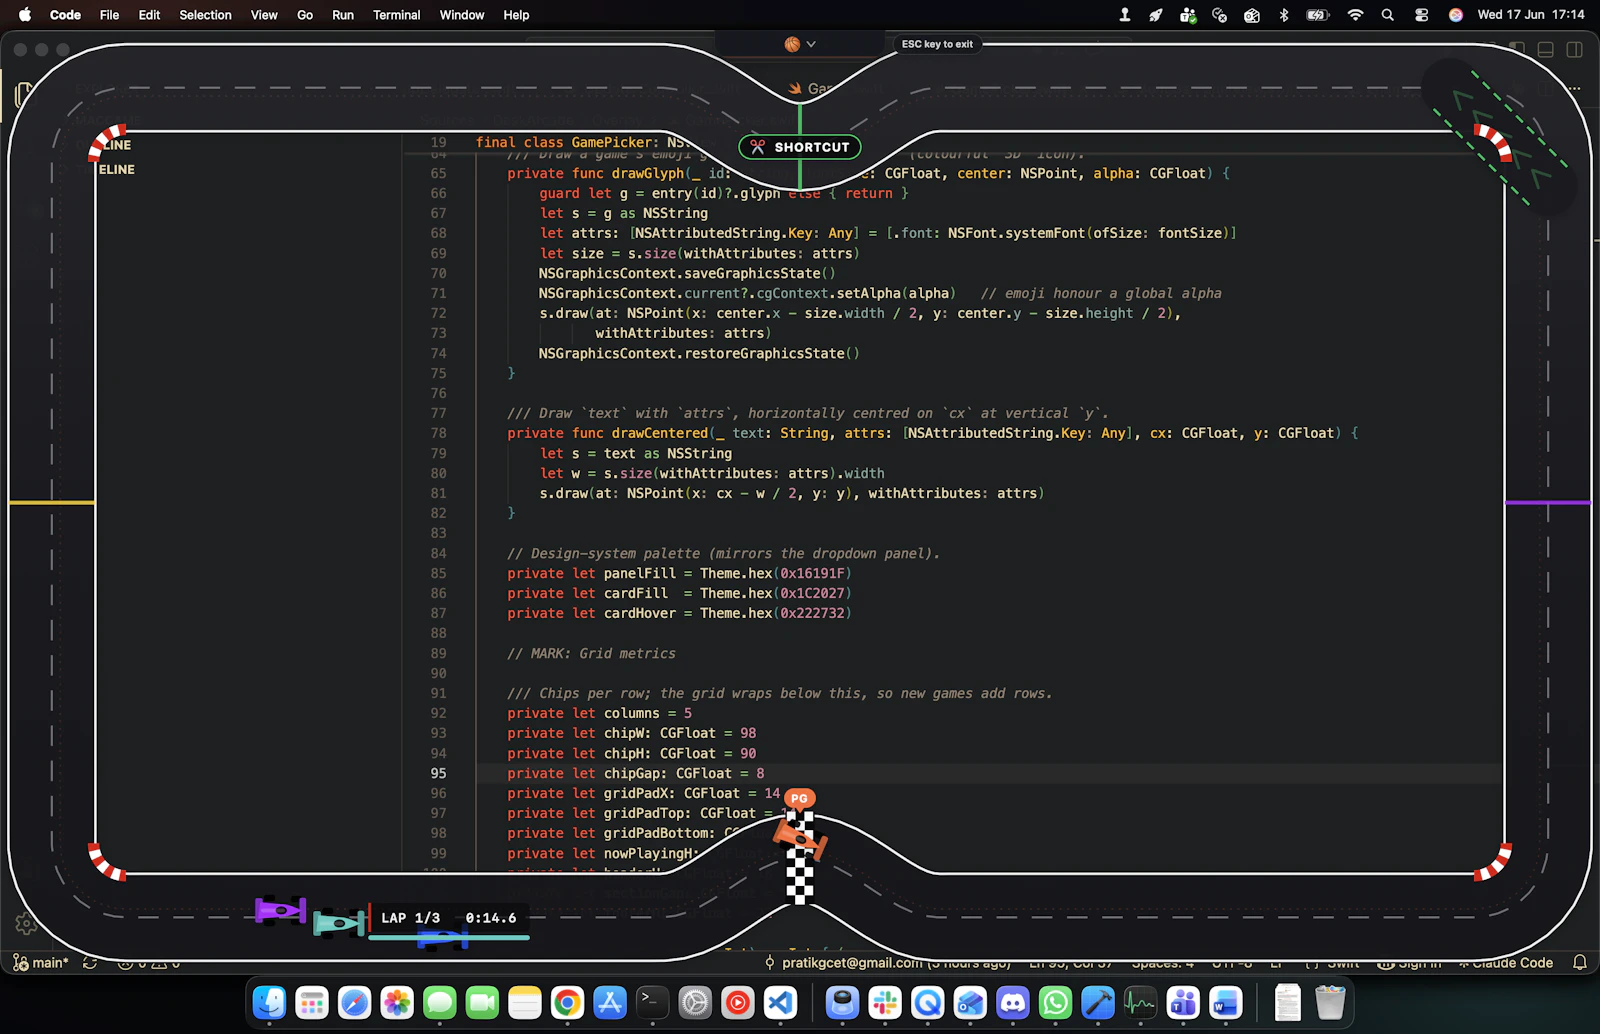Click the Claude Code status bar item
This screenshot has width=1600, height=1034.
point(1506,963)
